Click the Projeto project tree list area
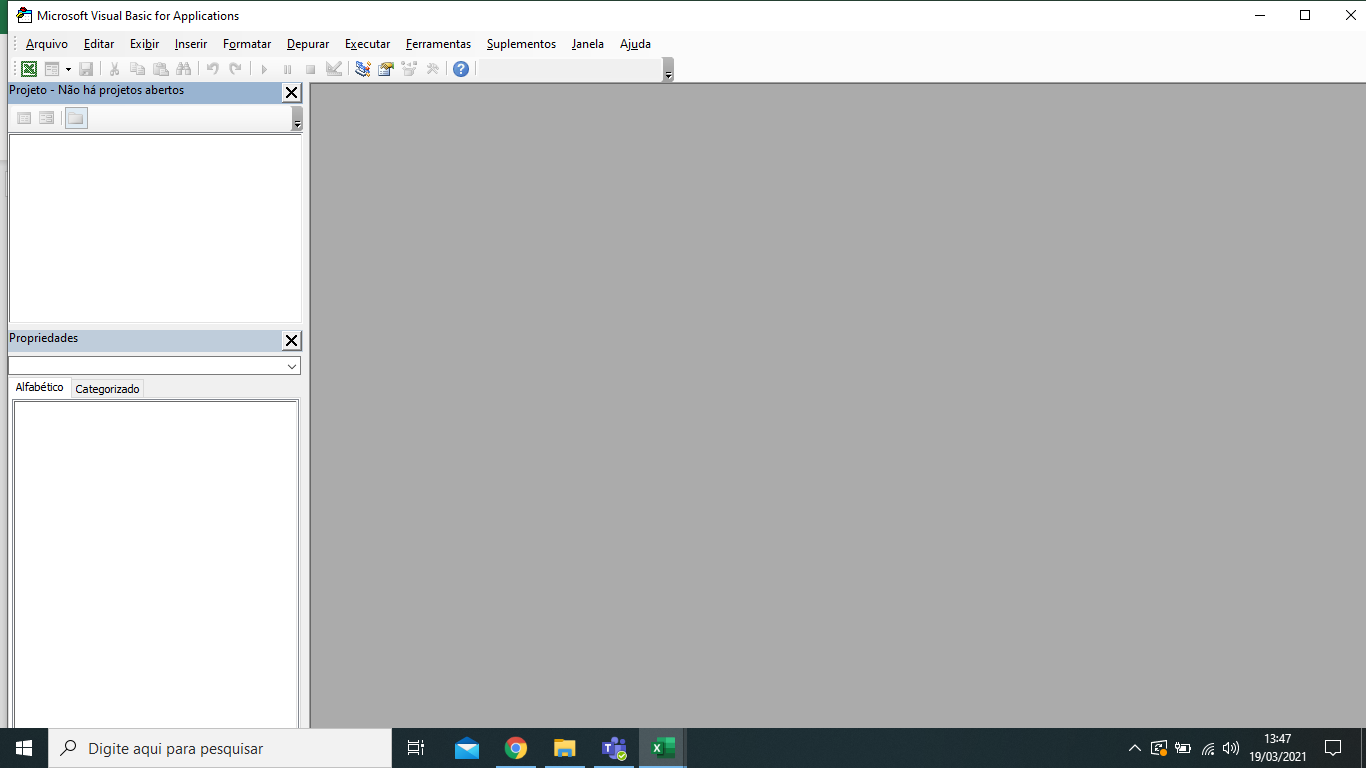This screenshot has height=768, width=1366. 155,228
